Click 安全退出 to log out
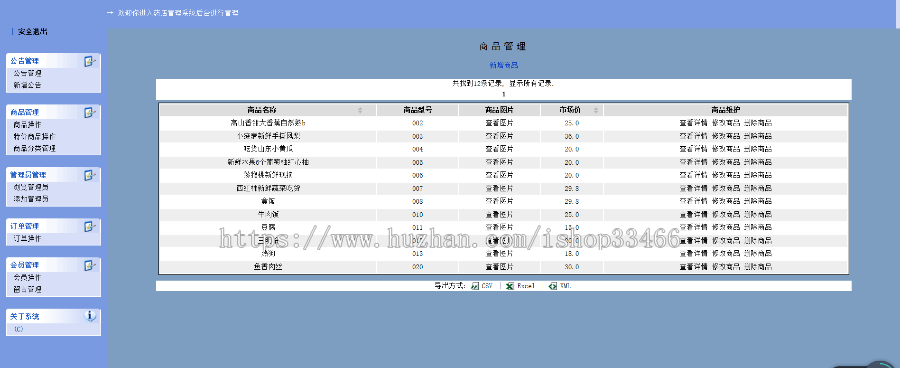This screenshot has height=368, width=900. coord(32,32)
